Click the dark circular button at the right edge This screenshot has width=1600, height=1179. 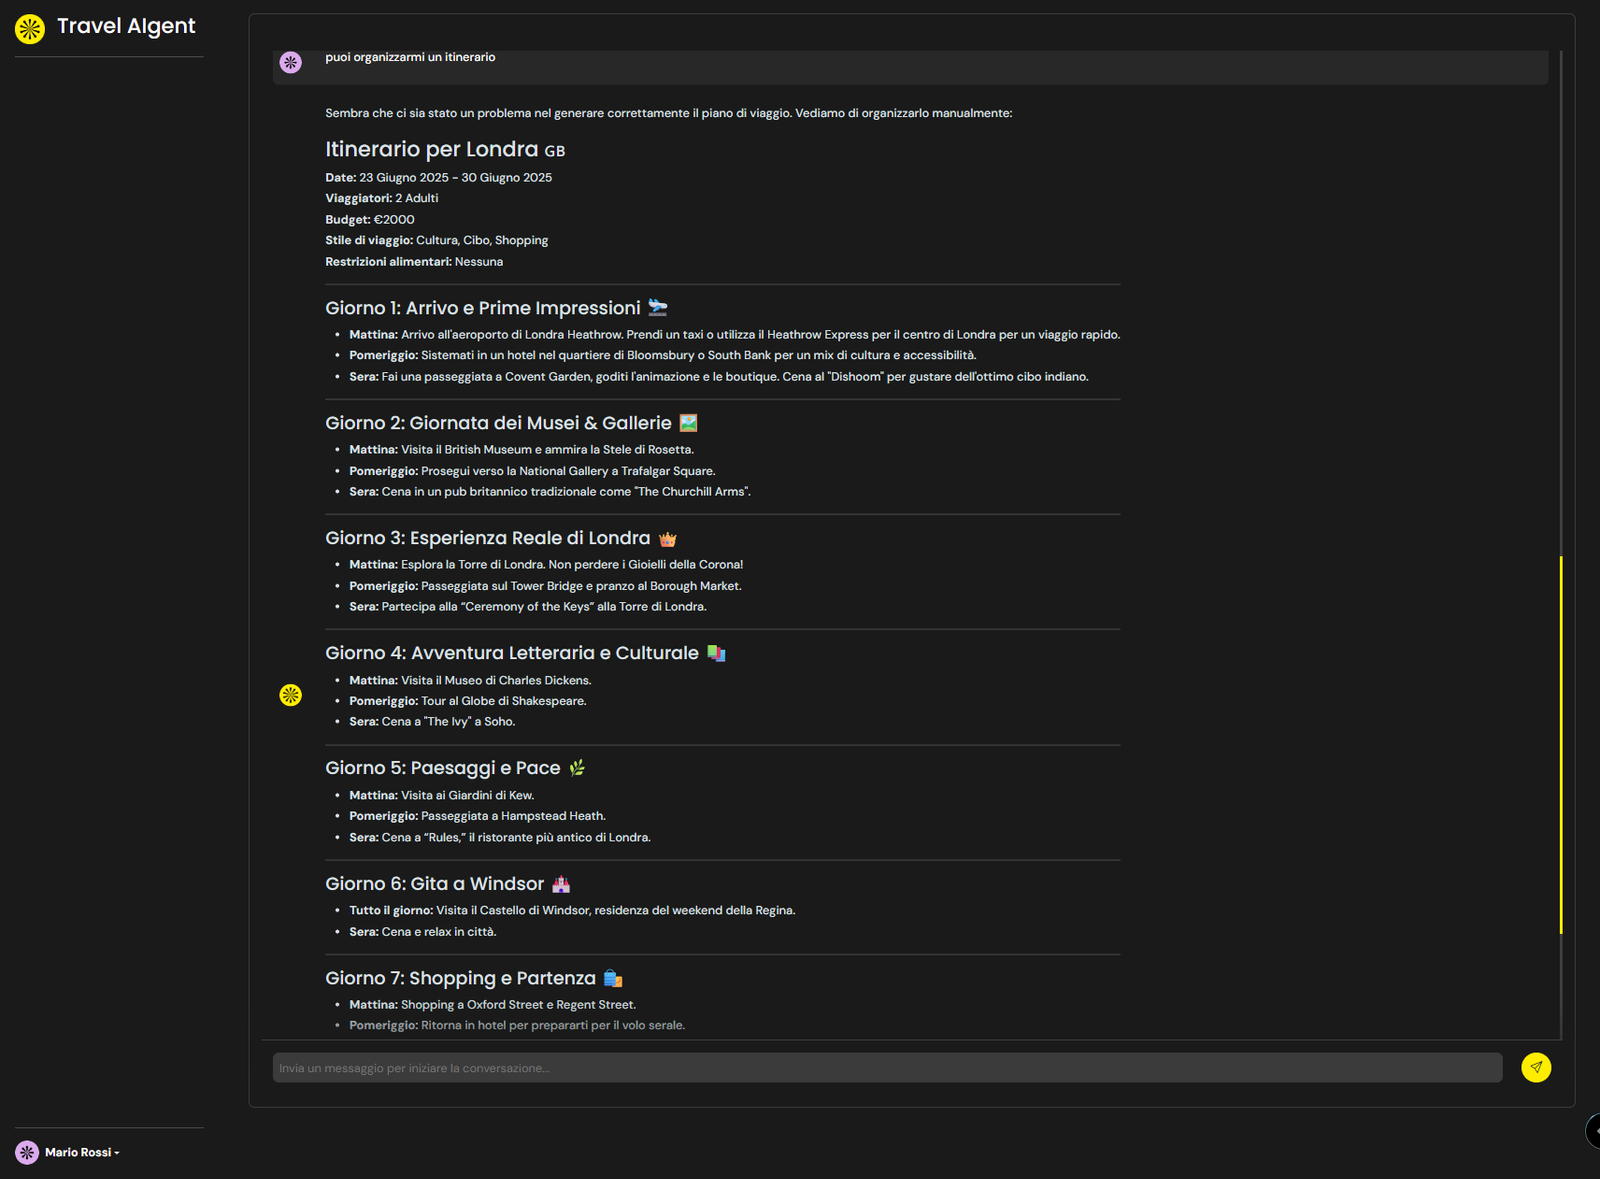point(1594,1131)
